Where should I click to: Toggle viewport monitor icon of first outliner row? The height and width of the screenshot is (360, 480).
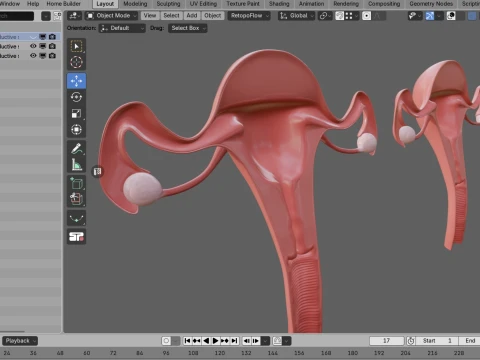click(x=43, y=37)
